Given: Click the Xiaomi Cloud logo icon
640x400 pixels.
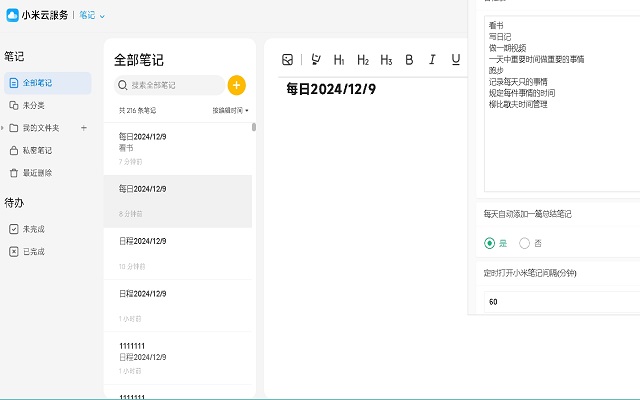Looking at the screenshot, I should [x=12, y=15].
